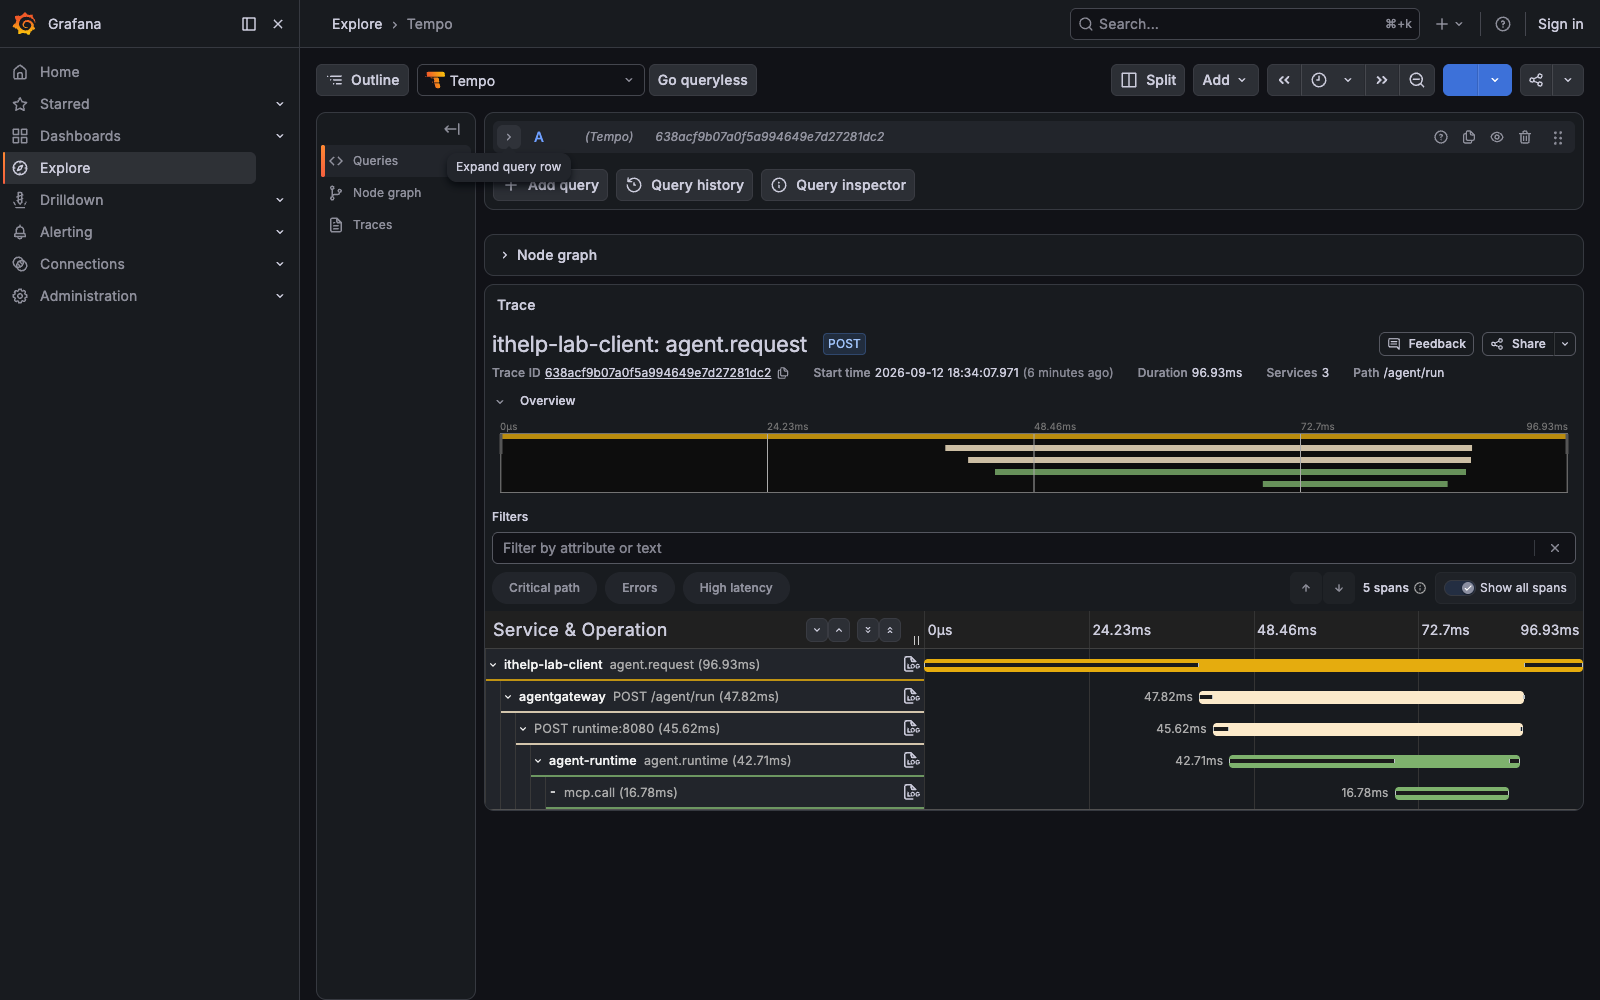Dock the sidebar menu icon
Screen dimensions: 1600x1000
(x=249, y=24)
